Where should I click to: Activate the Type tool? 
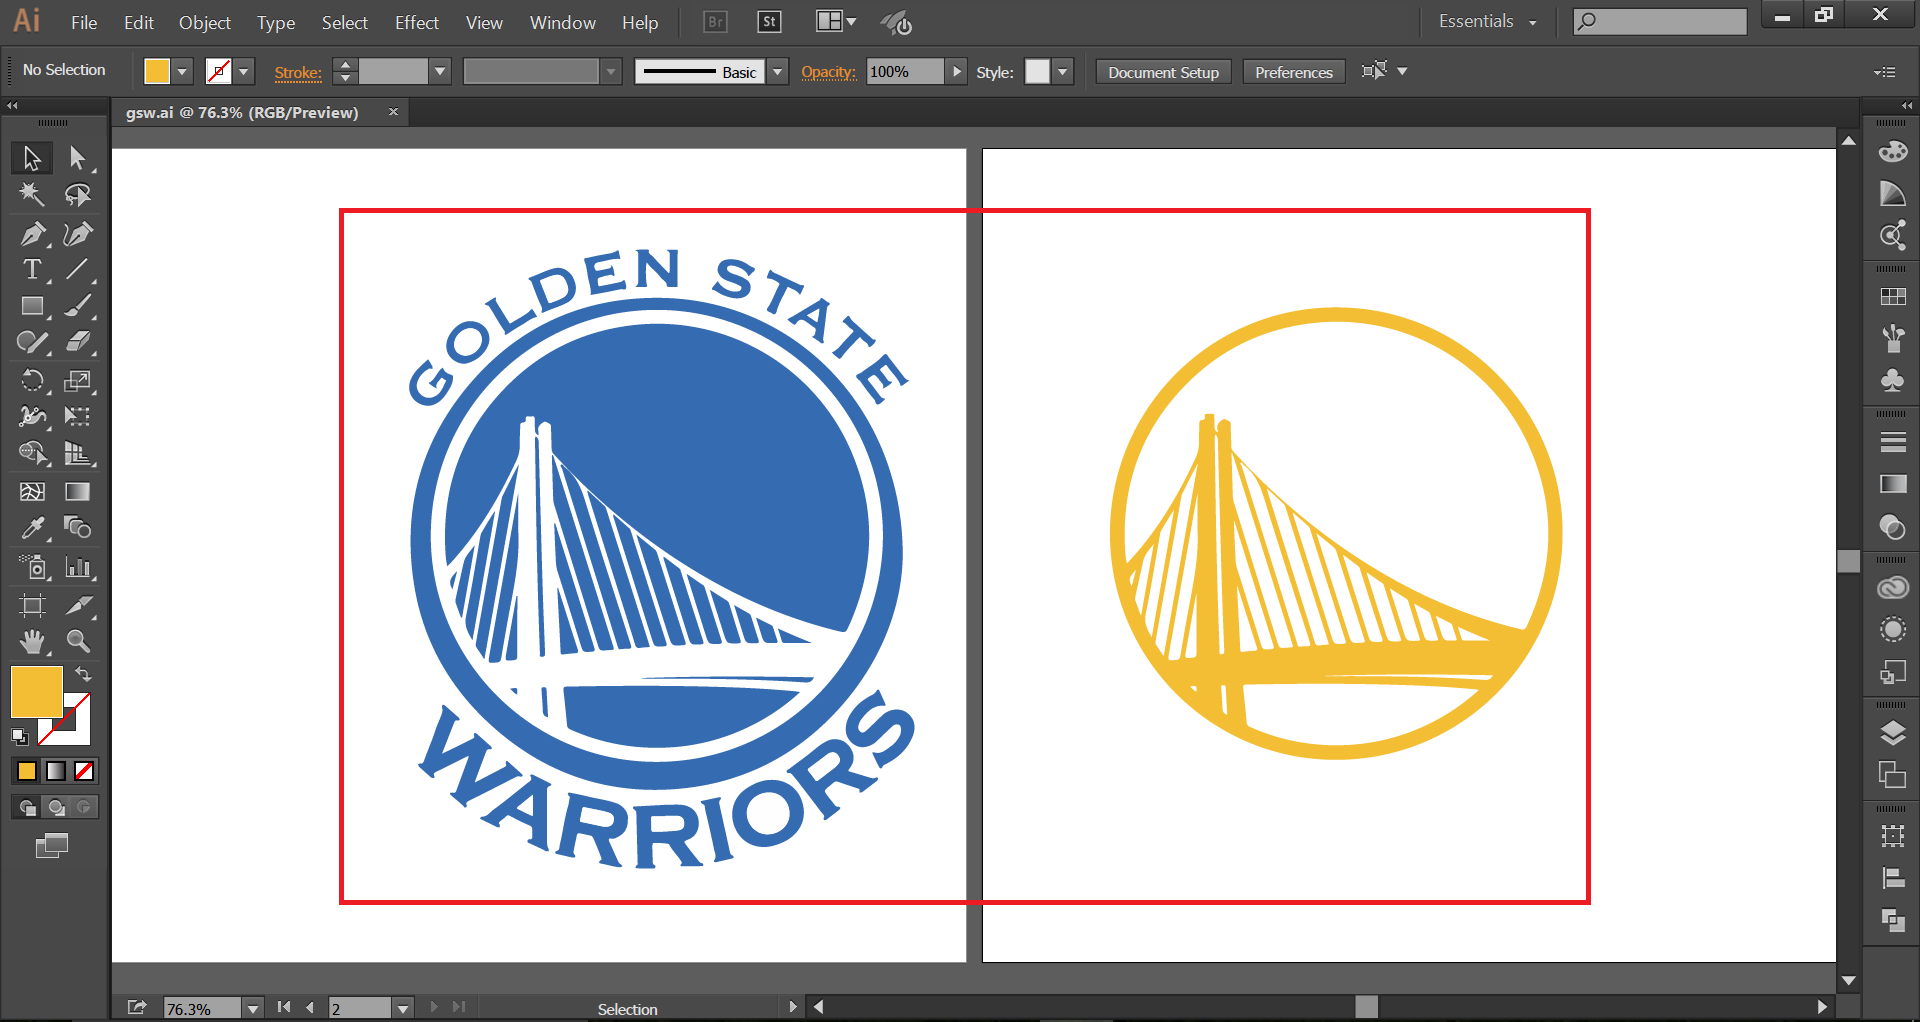(32, 269)
